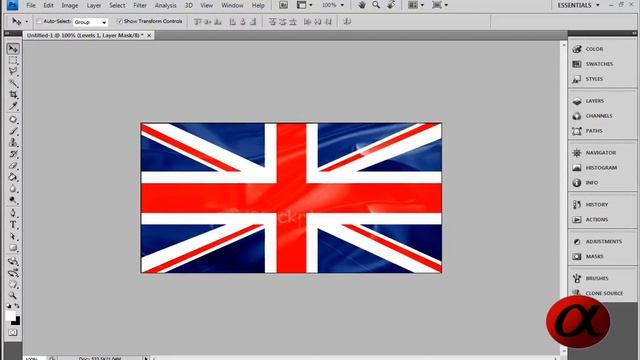Select the Move tool in the toolbox
640x360 pixels.
[13, 49]
